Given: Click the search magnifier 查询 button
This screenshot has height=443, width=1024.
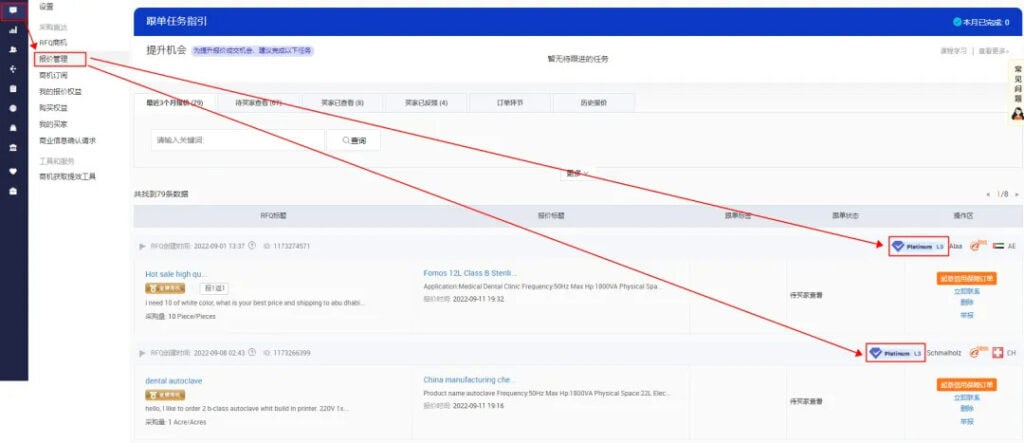Looking at the screenshot, I should coord(353,141).
